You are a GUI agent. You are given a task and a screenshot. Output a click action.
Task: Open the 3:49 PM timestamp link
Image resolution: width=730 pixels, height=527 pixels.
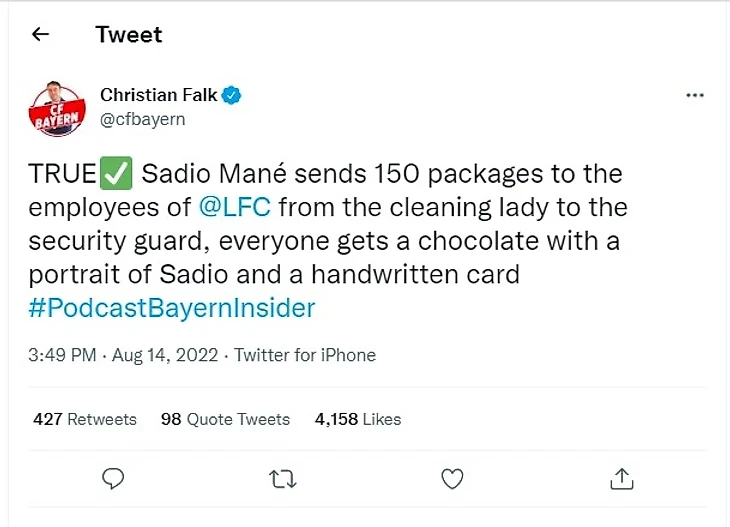click(x=62, y=355)
